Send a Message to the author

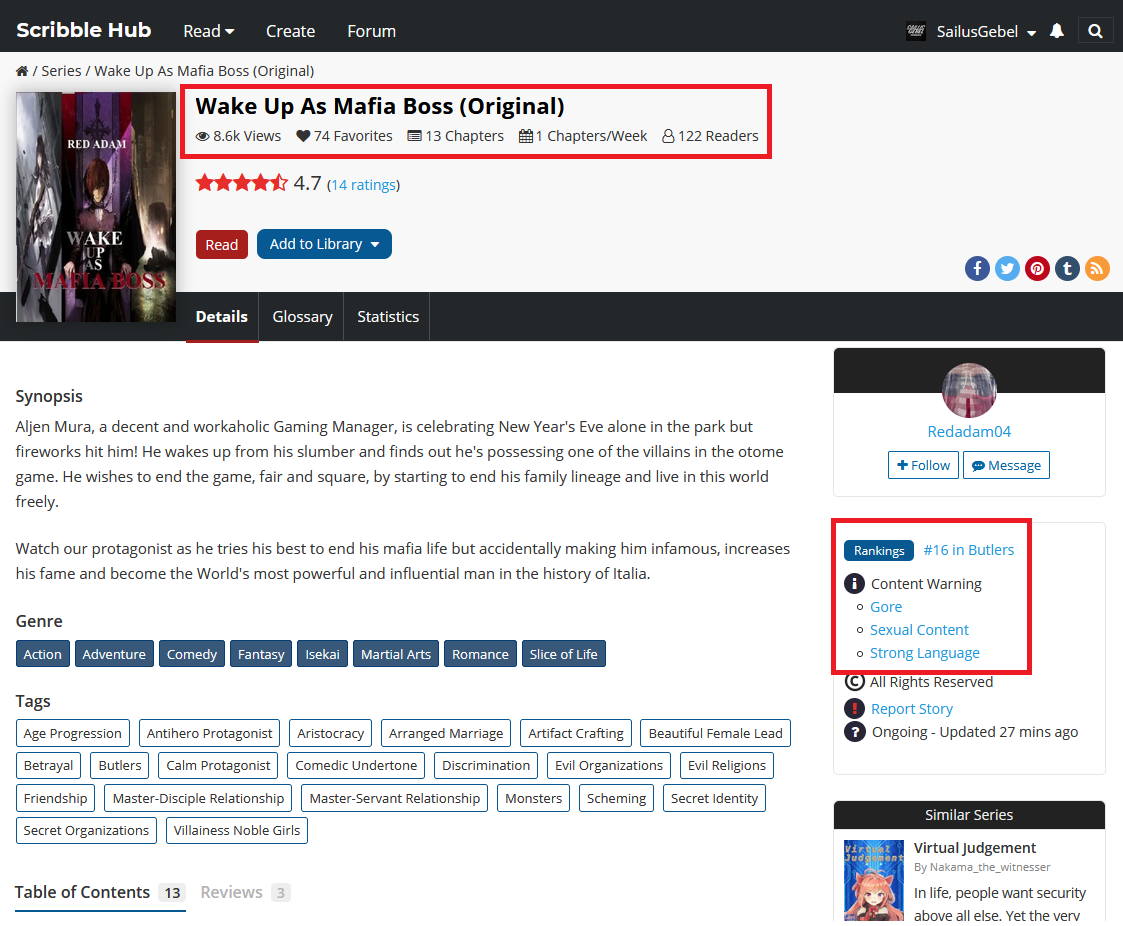[1006, 465]
